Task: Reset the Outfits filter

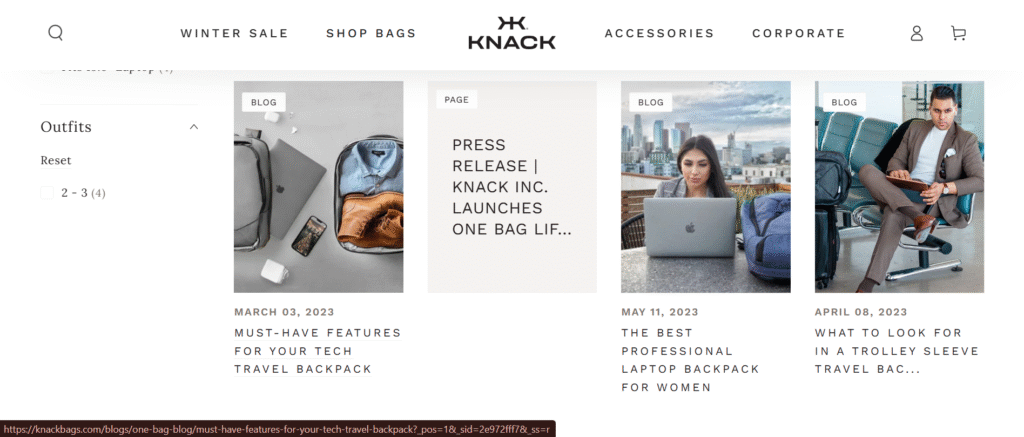Action: tap(56, 160)
